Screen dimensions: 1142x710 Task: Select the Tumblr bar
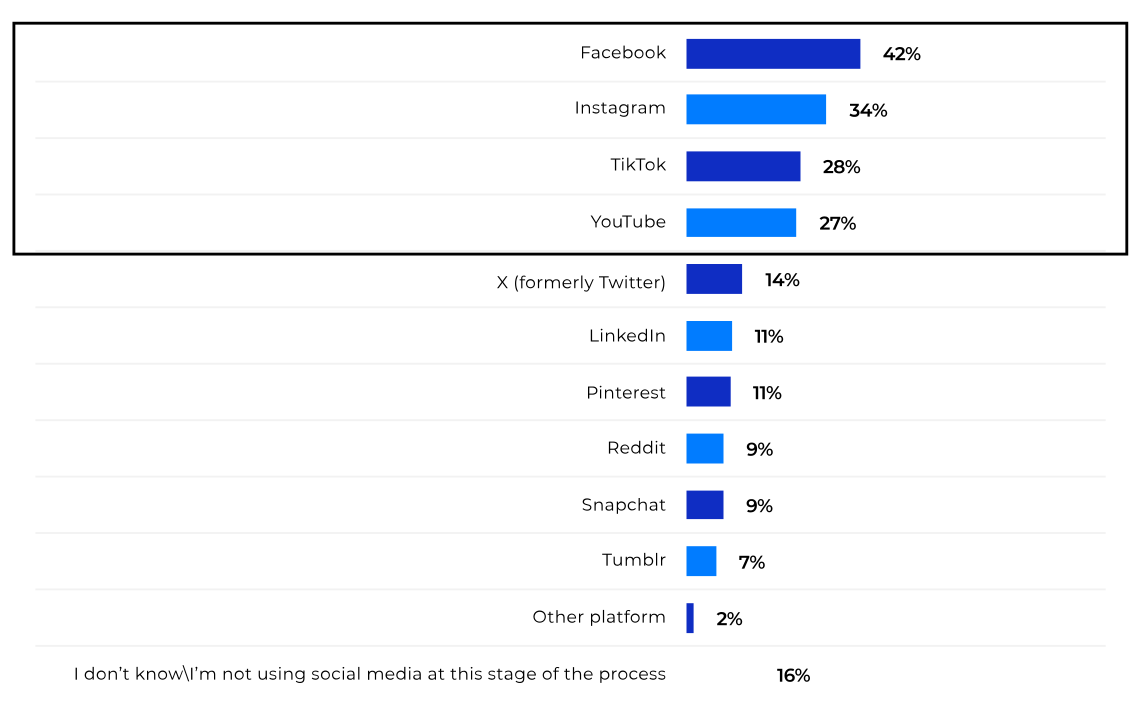pos(701,561)
